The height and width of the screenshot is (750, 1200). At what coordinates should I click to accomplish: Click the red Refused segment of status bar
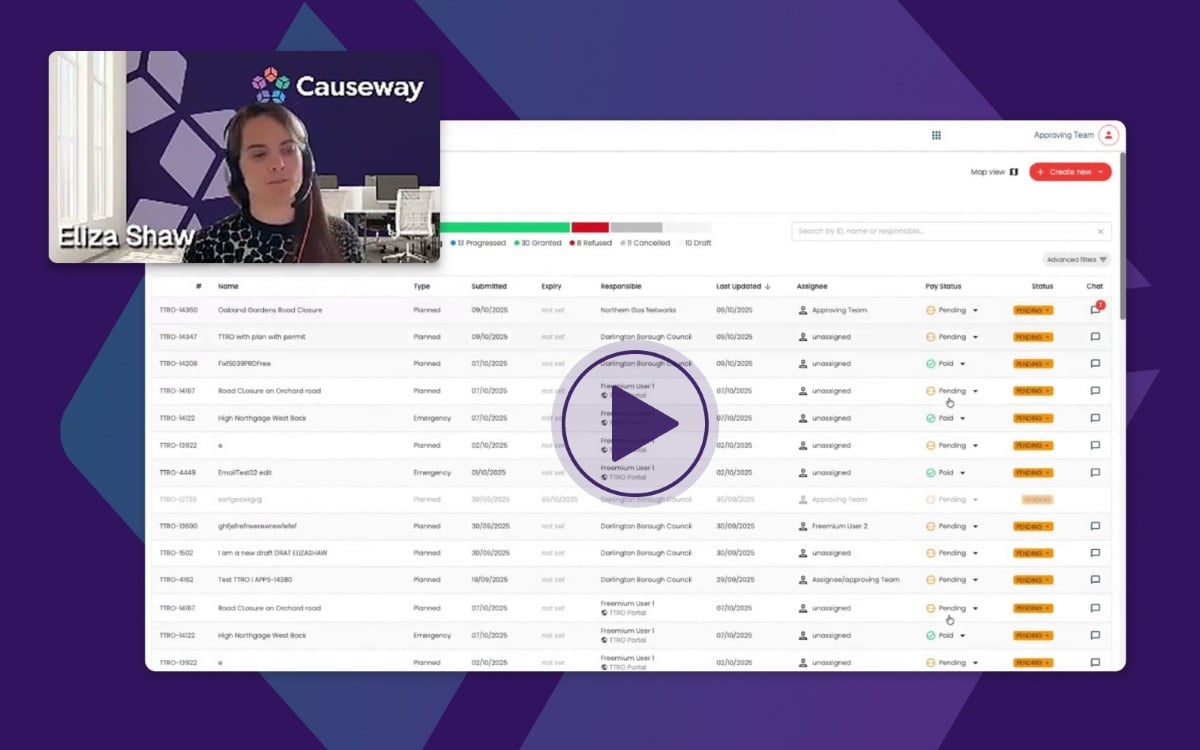pyautogui.click(x=590, y=228)
